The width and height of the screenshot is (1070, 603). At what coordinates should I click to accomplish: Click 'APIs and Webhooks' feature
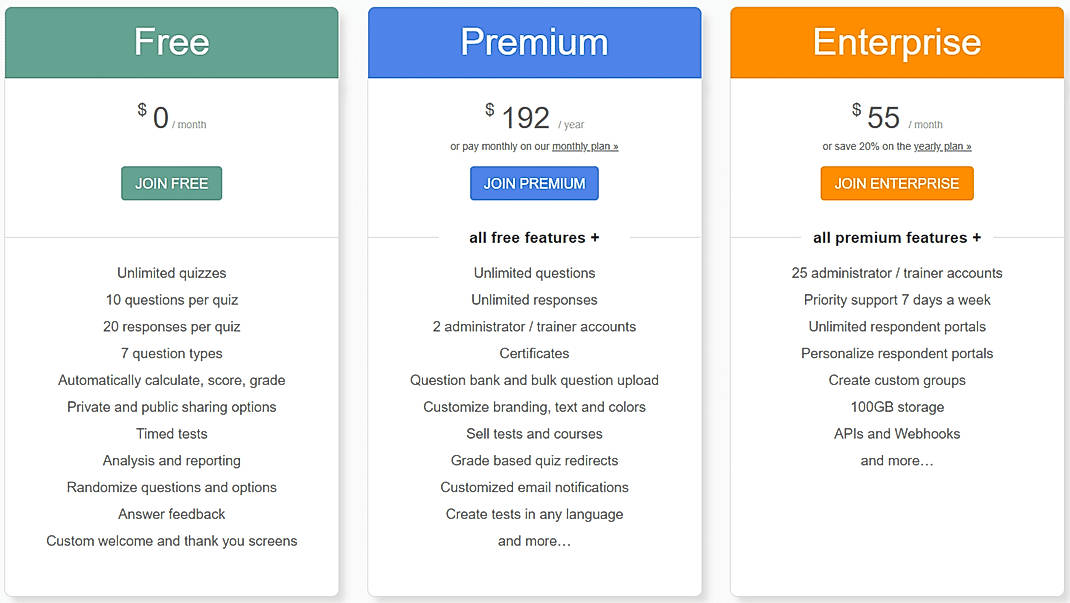click(x=896, y=433)
